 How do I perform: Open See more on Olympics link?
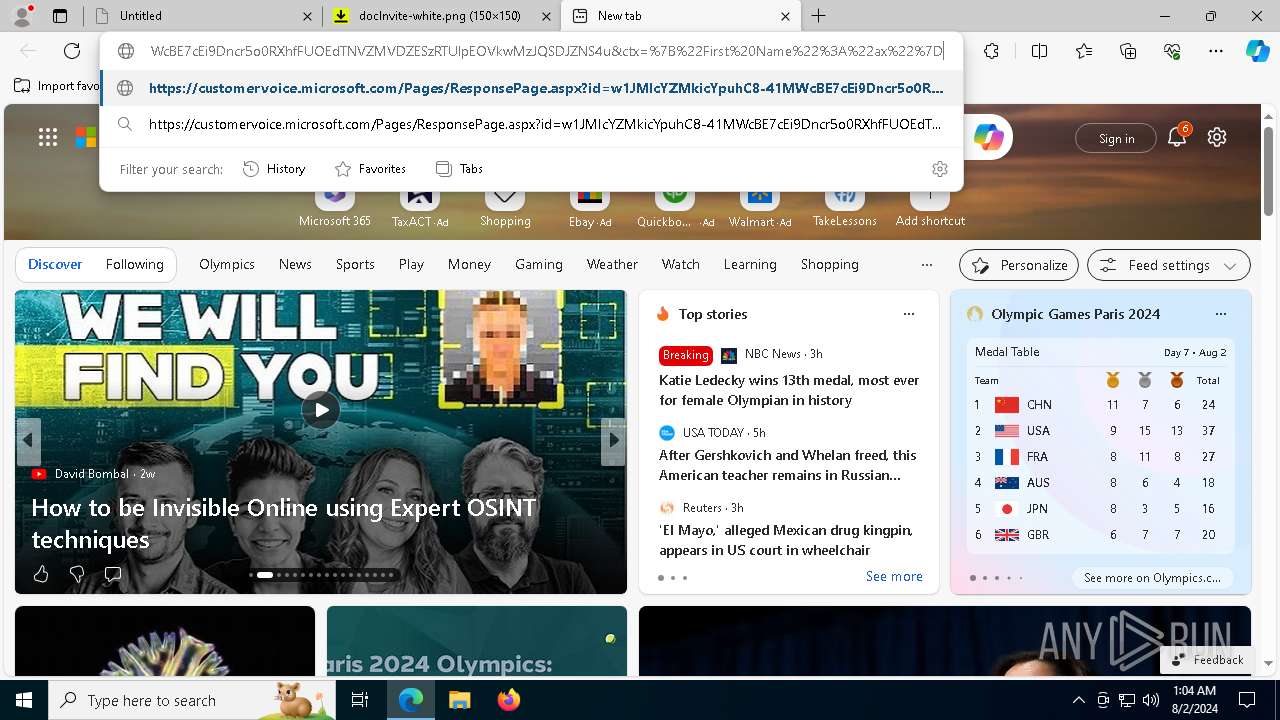(1152, 577)
